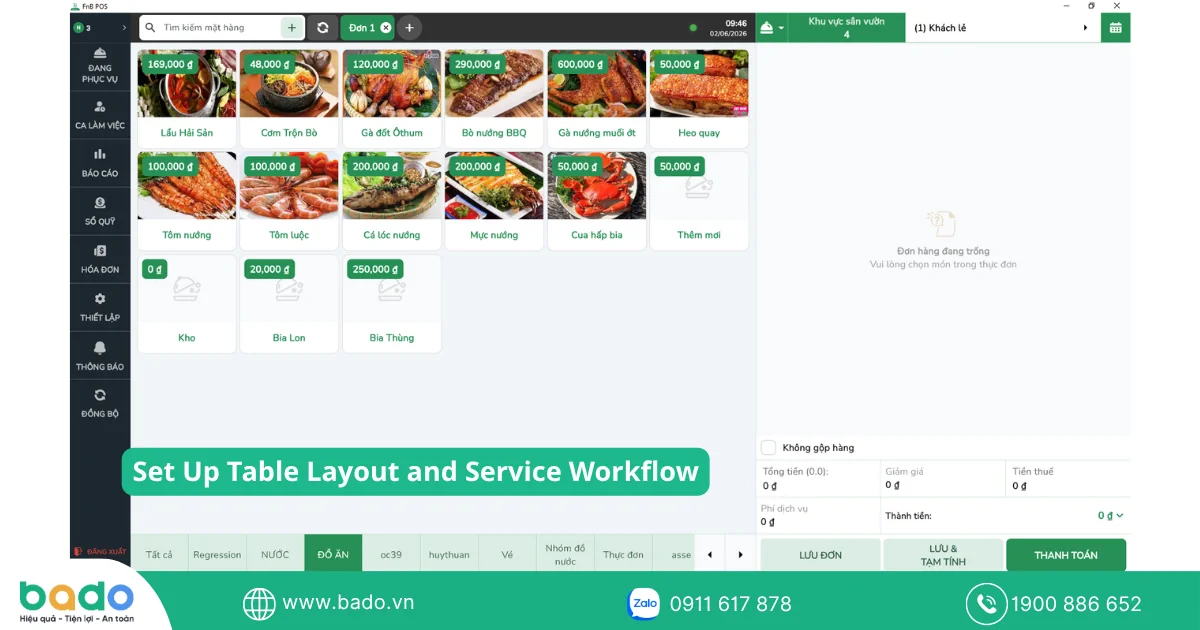Click the Phí dịch vụ service fee field
Image resolution: width=1200 pixels, height=630 pixels.
818,515
